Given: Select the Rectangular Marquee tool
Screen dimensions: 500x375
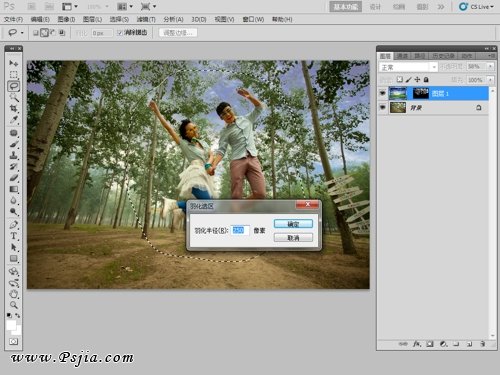Looking at the screenshot, I should click(14, 74).
